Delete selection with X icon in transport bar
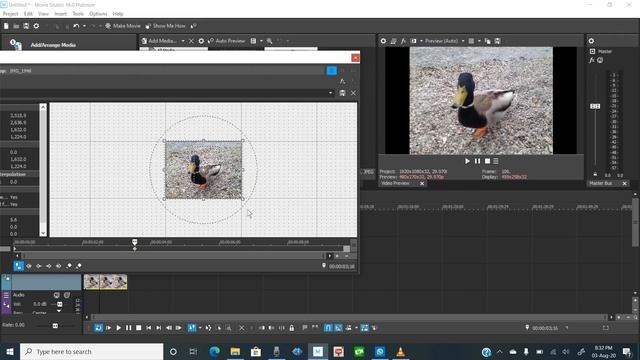This screenshot has width=640, height=360. (242, 328)
